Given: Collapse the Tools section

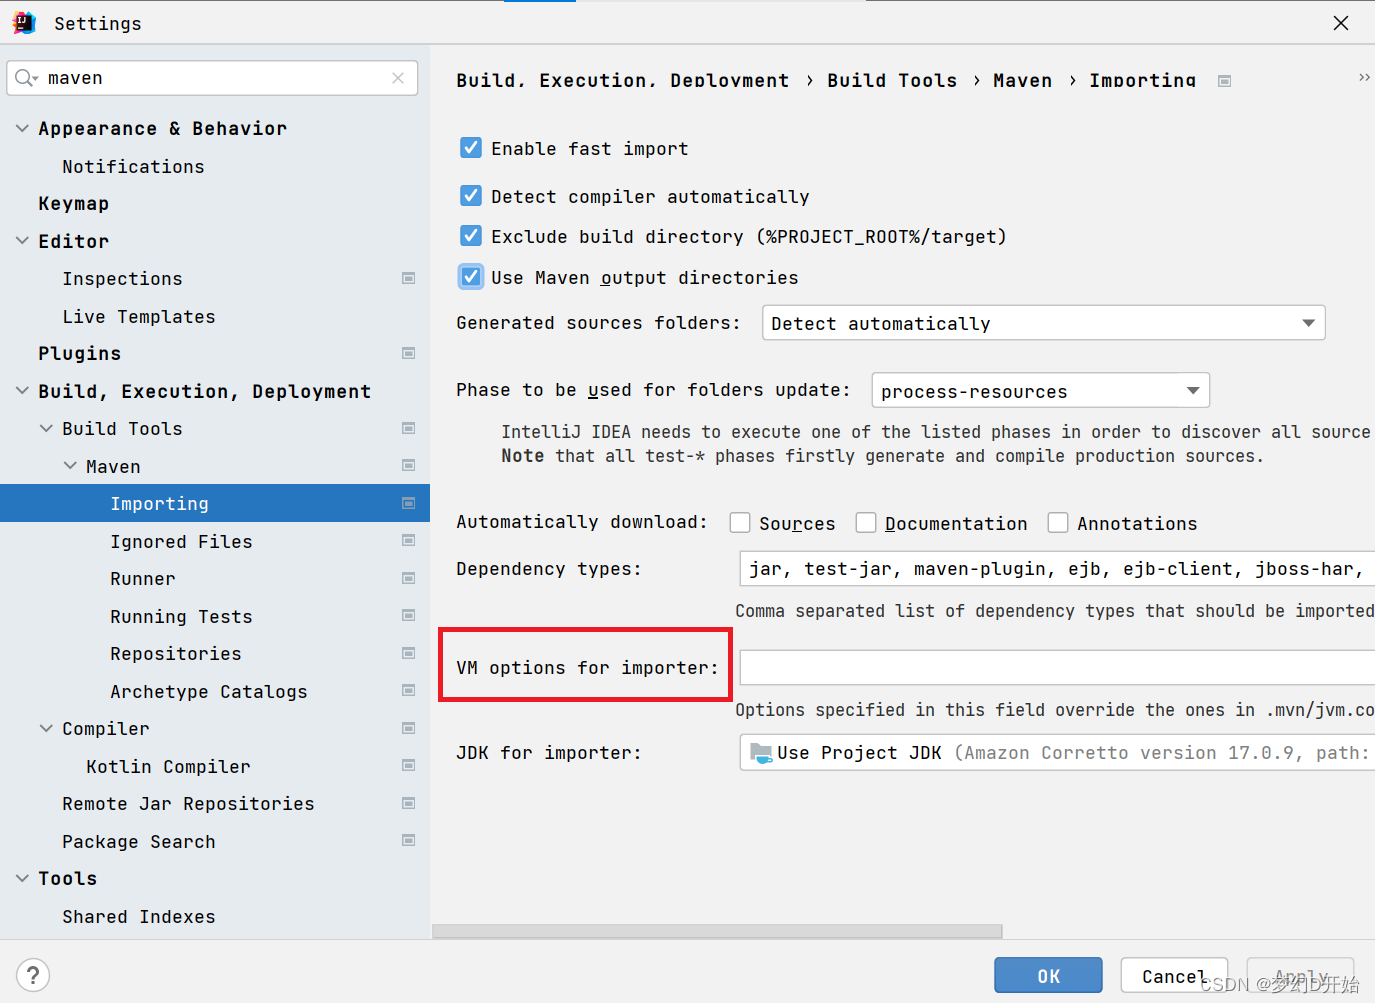Looking at the screenshot, I should click(22, 878).
